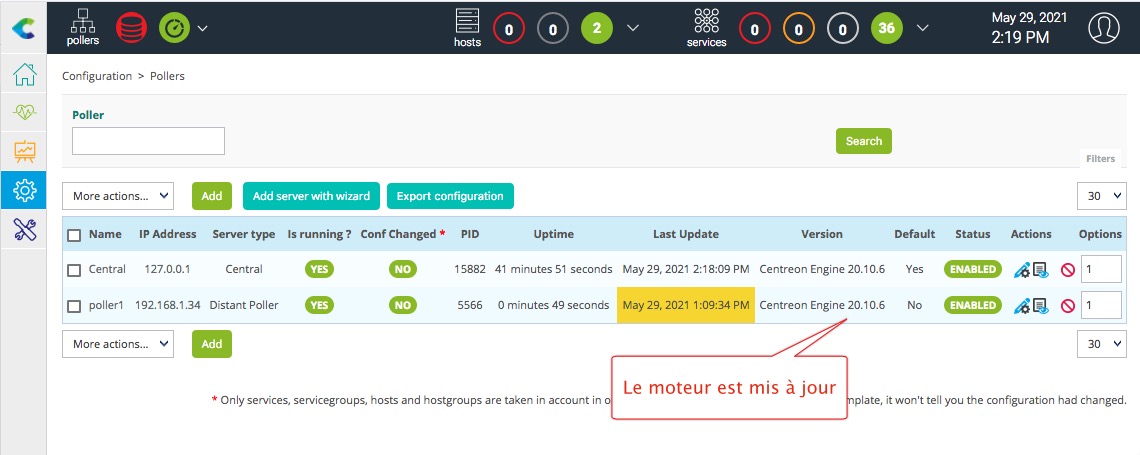Open the user profile icon
Screen dimensions: 1140x455
1104,28
